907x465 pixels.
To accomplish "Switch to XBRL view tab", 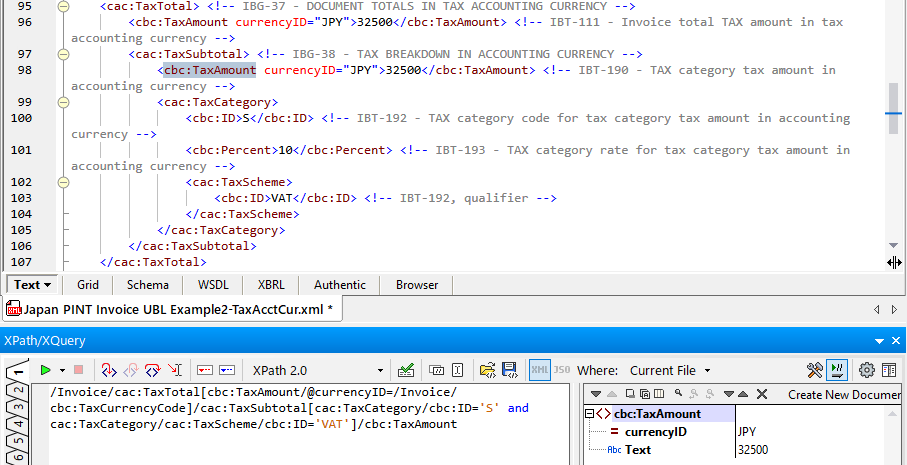I will click(x=271, y=285).
